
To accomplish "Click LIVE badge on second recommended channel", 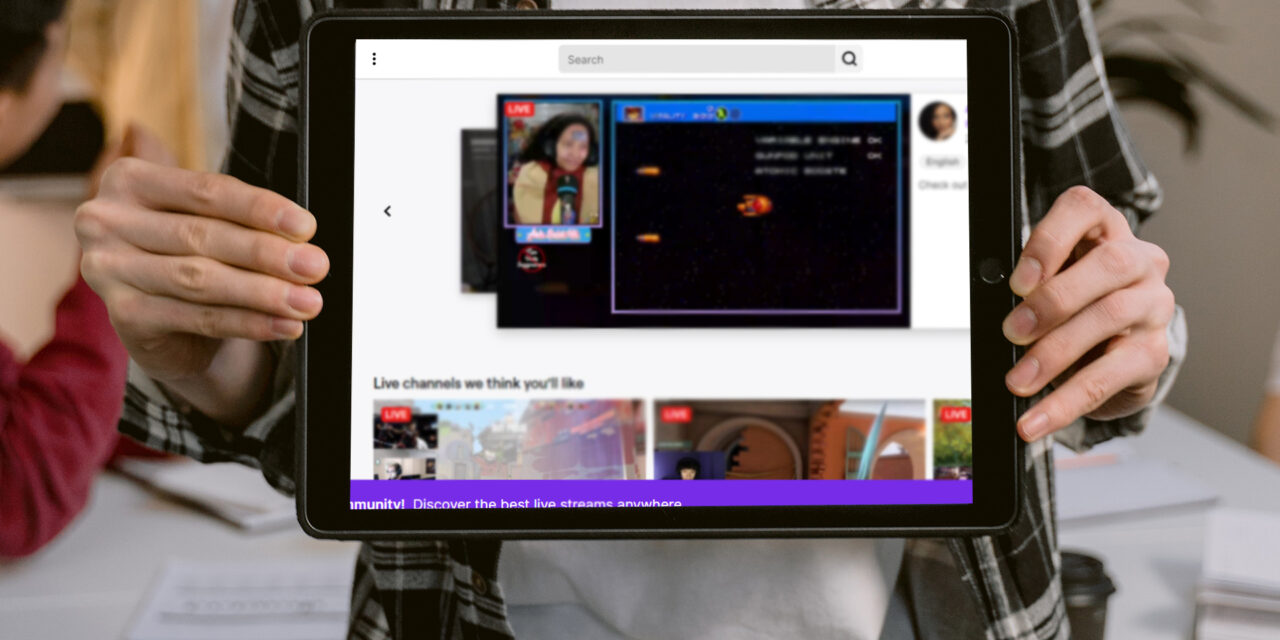I will 676,414.
